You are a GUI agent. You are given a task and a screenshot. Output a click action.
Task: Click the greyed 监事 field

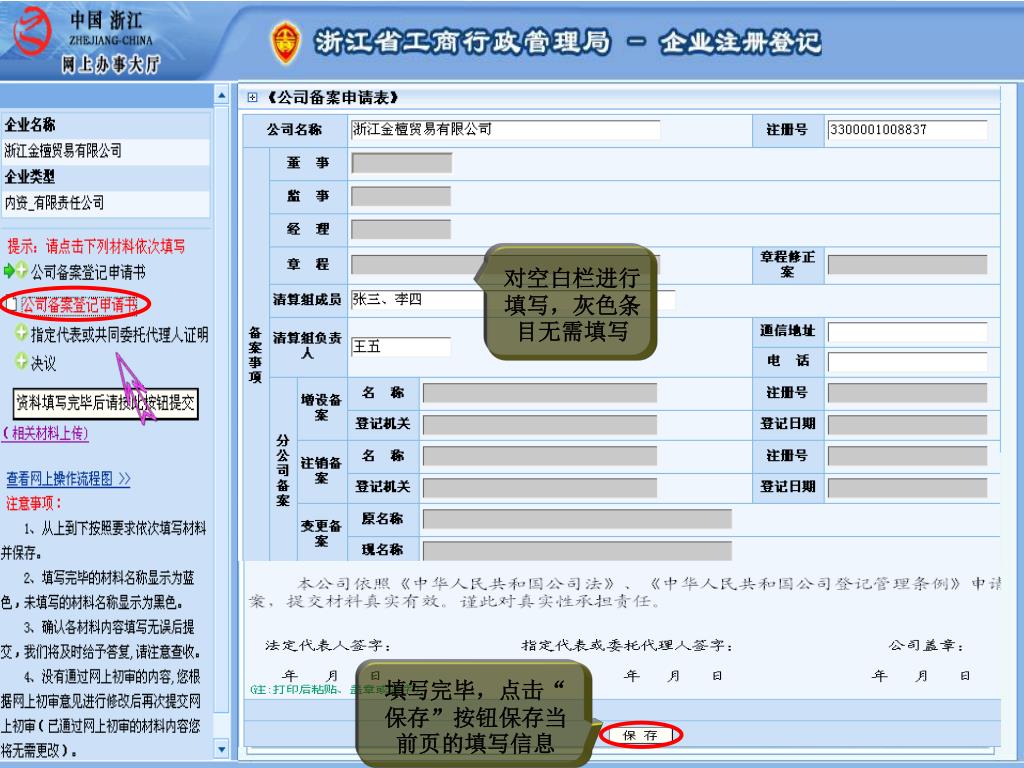[401, 196]
